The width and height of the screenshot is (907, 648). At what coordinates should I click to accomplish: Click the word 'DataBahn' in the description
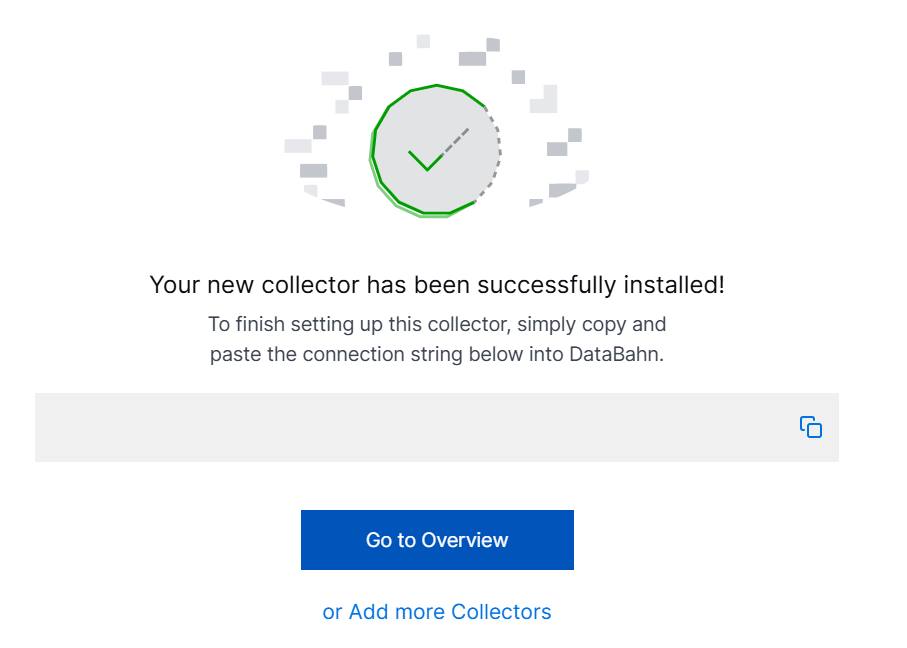point(616,354)
